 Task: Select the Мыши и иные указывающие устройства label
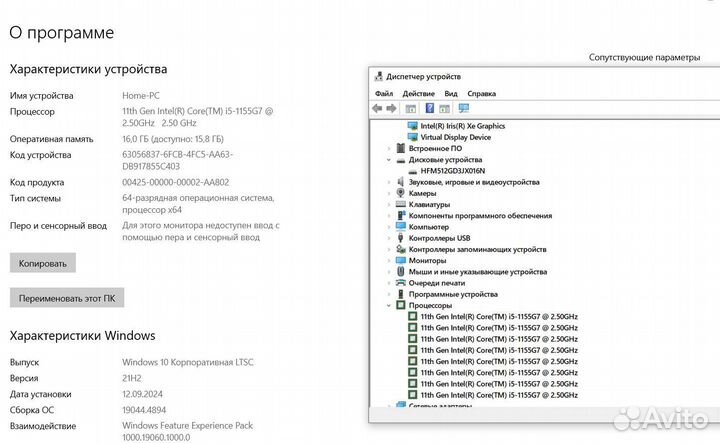pyautogui.click(x=478, y=271)
